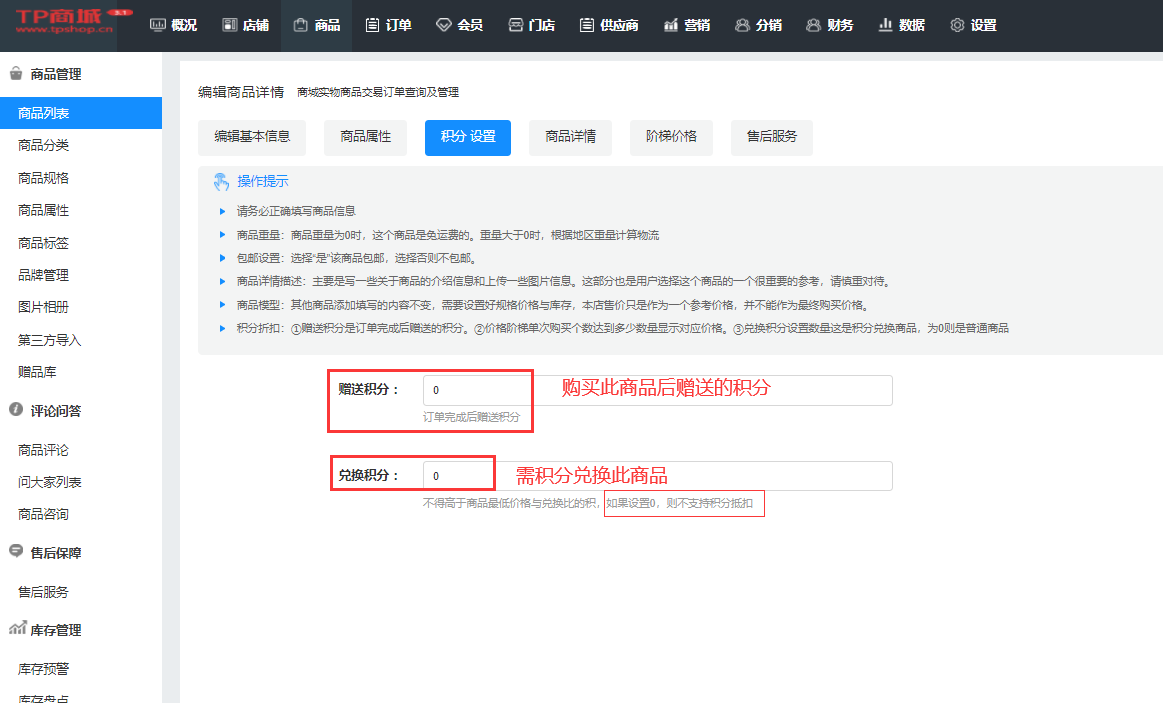Click the 营销 marketing chart icon
Image resolution: width=1163 pixels, height=703 pixels.
pos(671,25)
